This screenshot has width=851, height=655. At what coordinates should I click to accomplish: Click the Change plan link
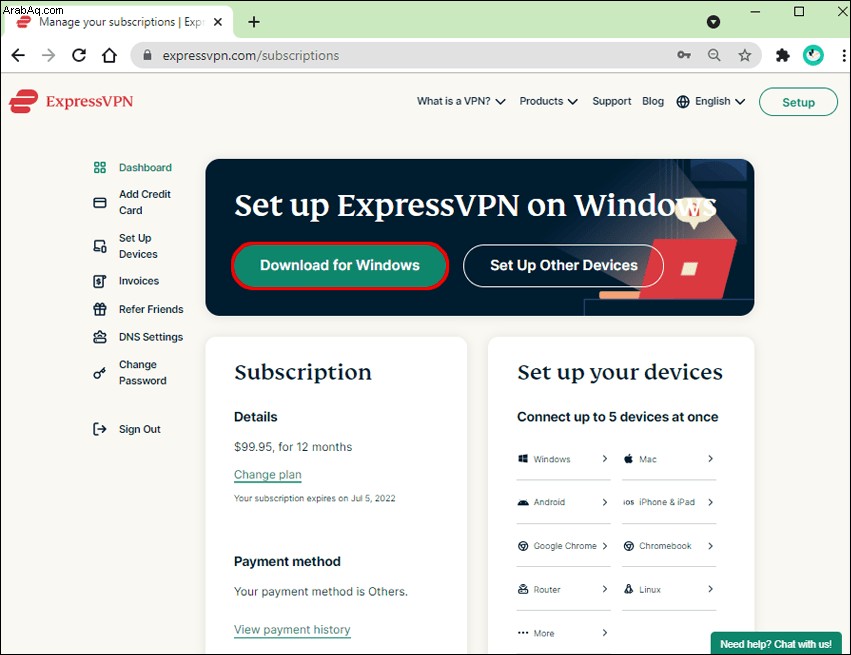coord(268,475)
